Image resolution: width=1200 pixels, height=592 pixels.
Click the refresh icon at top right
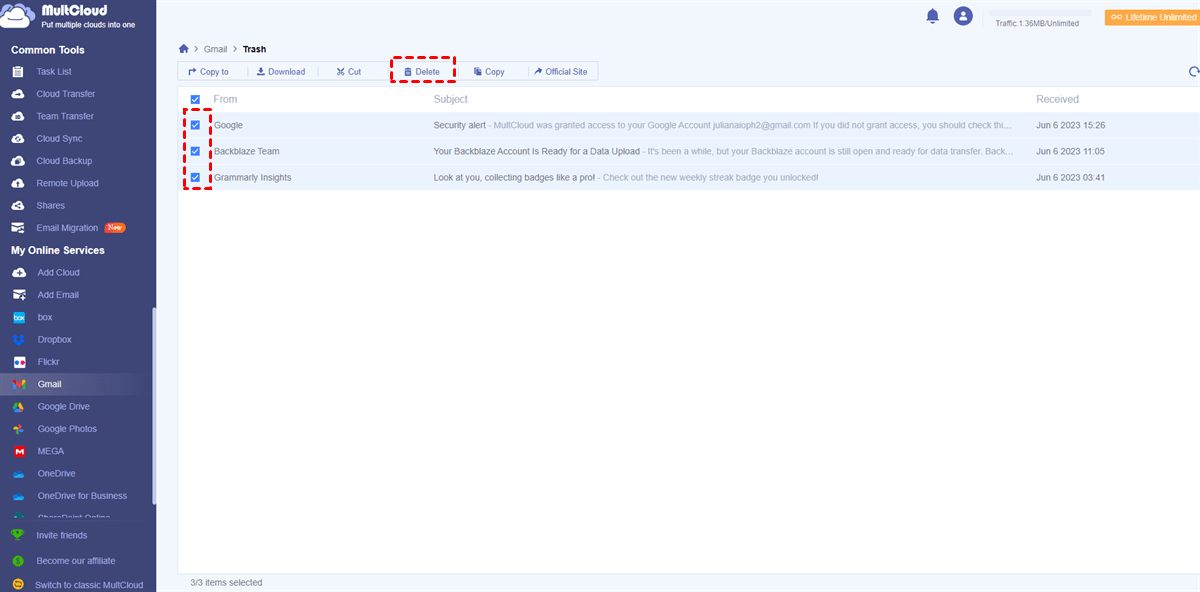pyautogui.click(x=1193, y=72)
